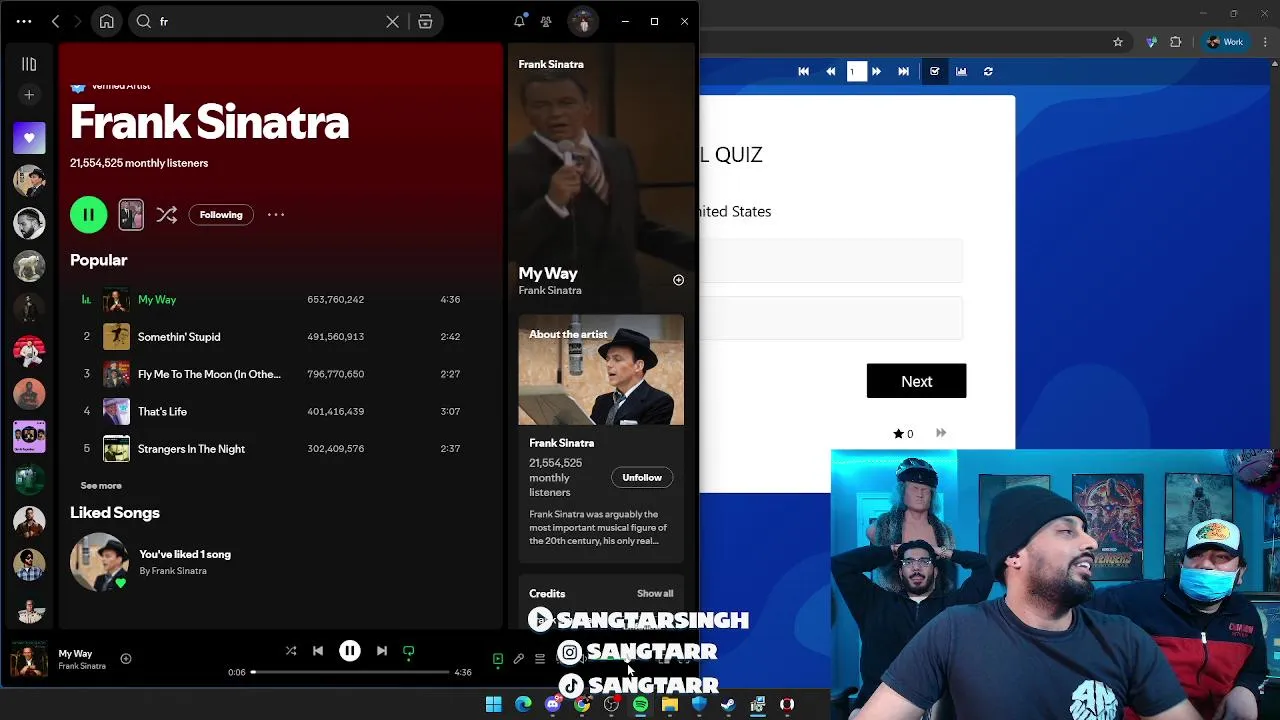Screen dimensions: 1280x720
Task: Click the Unfollow button
Action: 642,477
